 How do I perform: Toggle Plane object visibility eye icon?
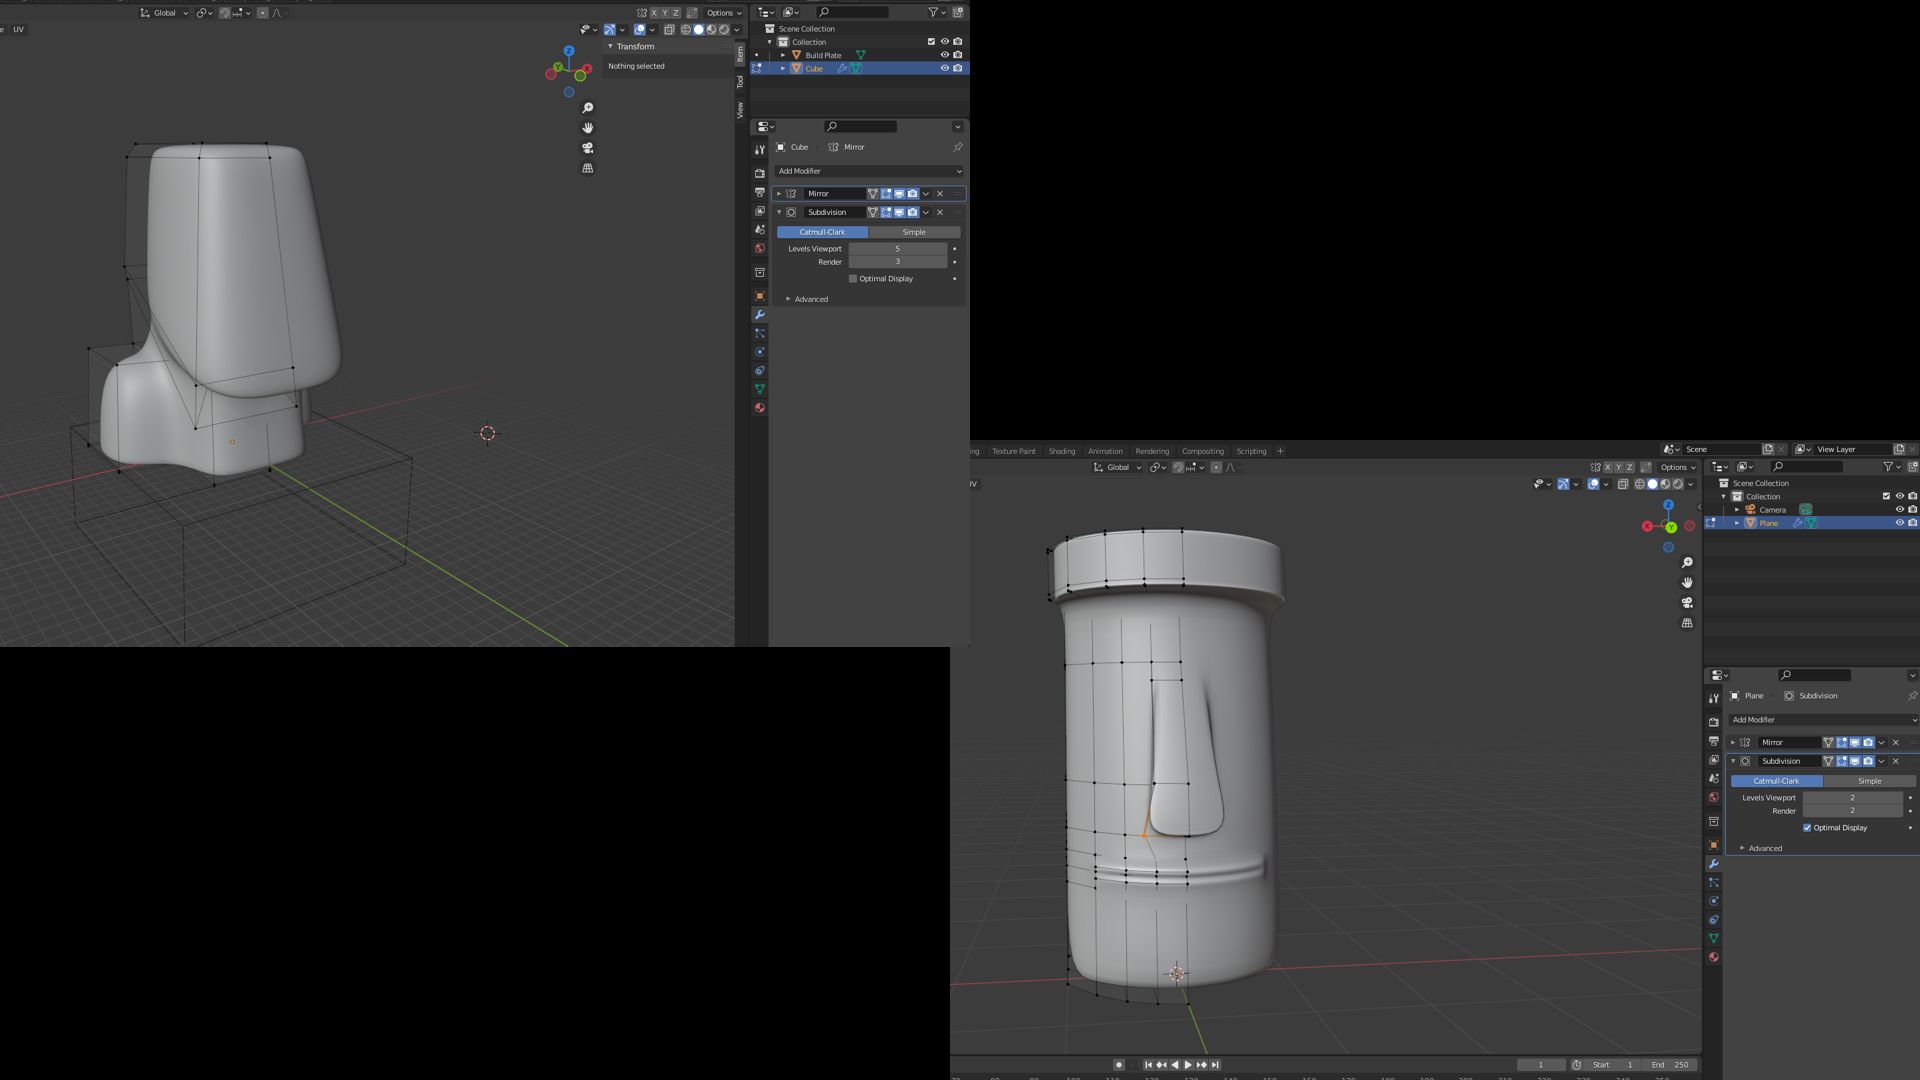tap(1899, 523)
